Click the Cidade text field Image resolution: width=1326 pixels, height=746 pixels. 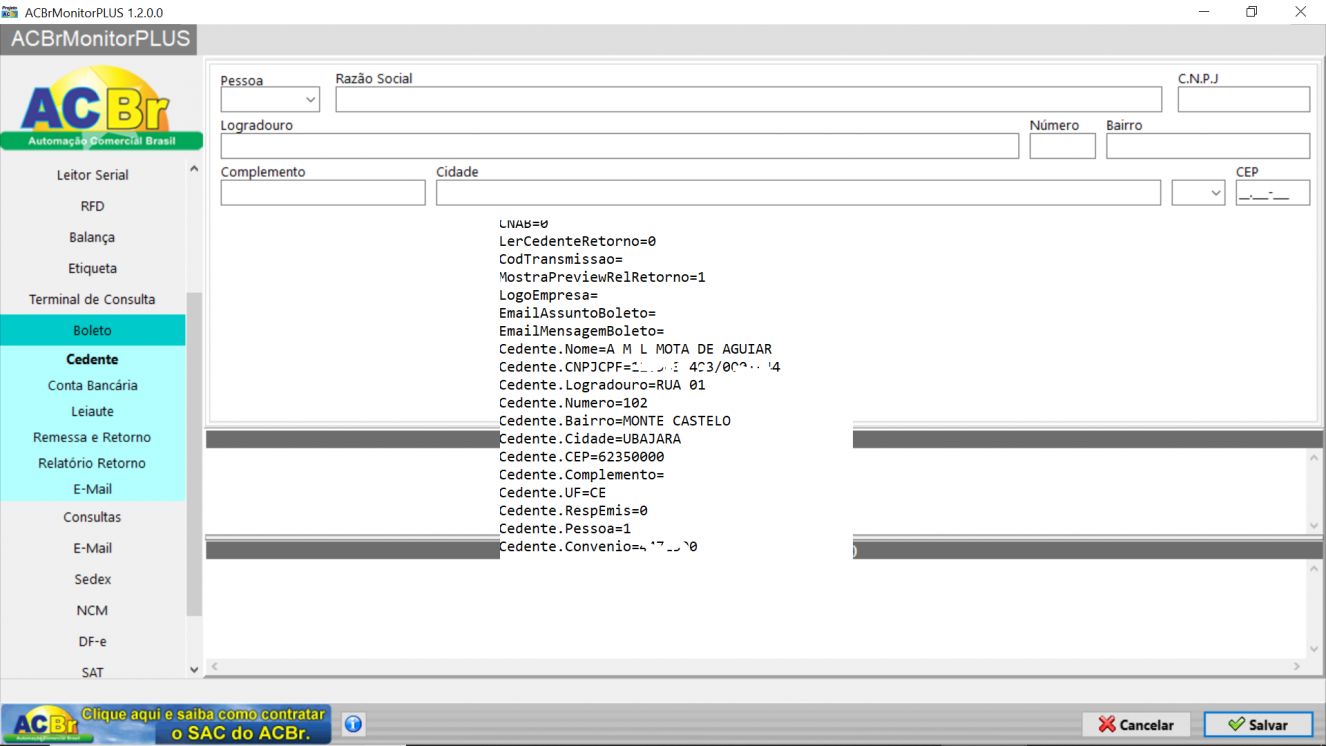click(798, 193)
